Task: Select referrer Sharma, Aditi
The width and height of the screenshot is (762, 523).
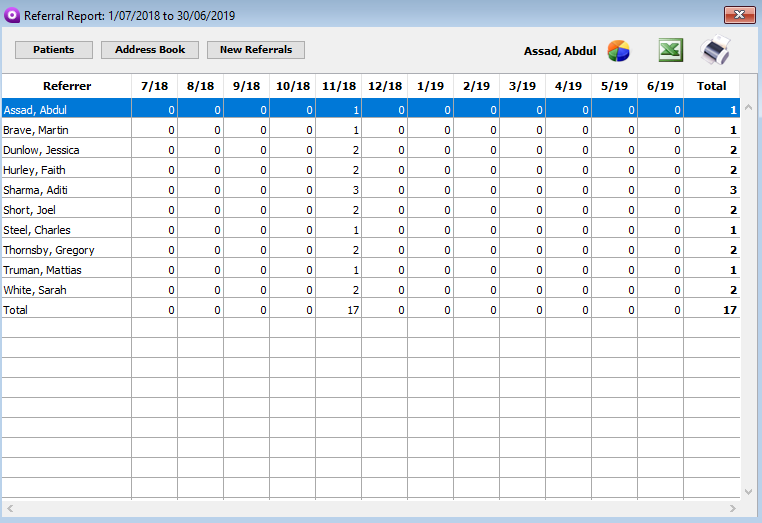Action: click(30, 190)
